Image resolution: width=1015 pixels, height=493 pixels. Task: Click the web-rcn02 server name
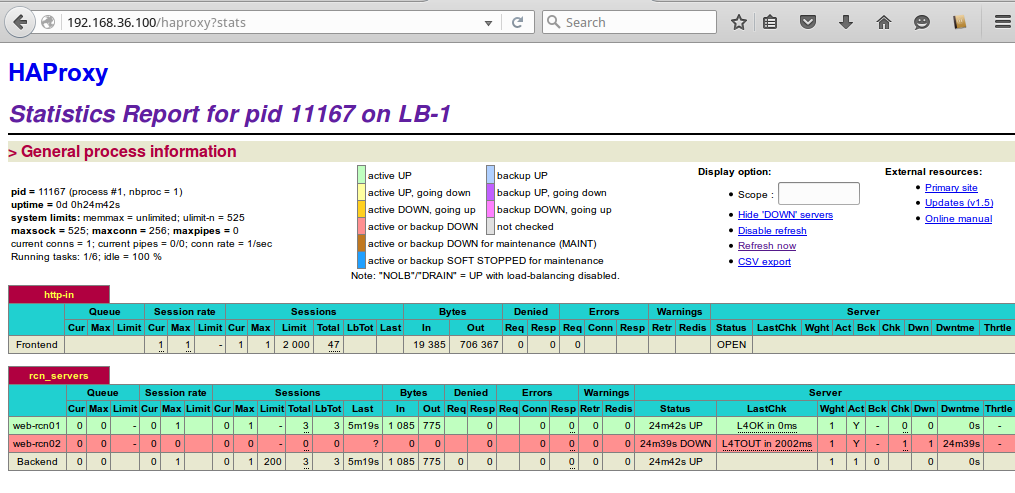[x=36, y=444]
